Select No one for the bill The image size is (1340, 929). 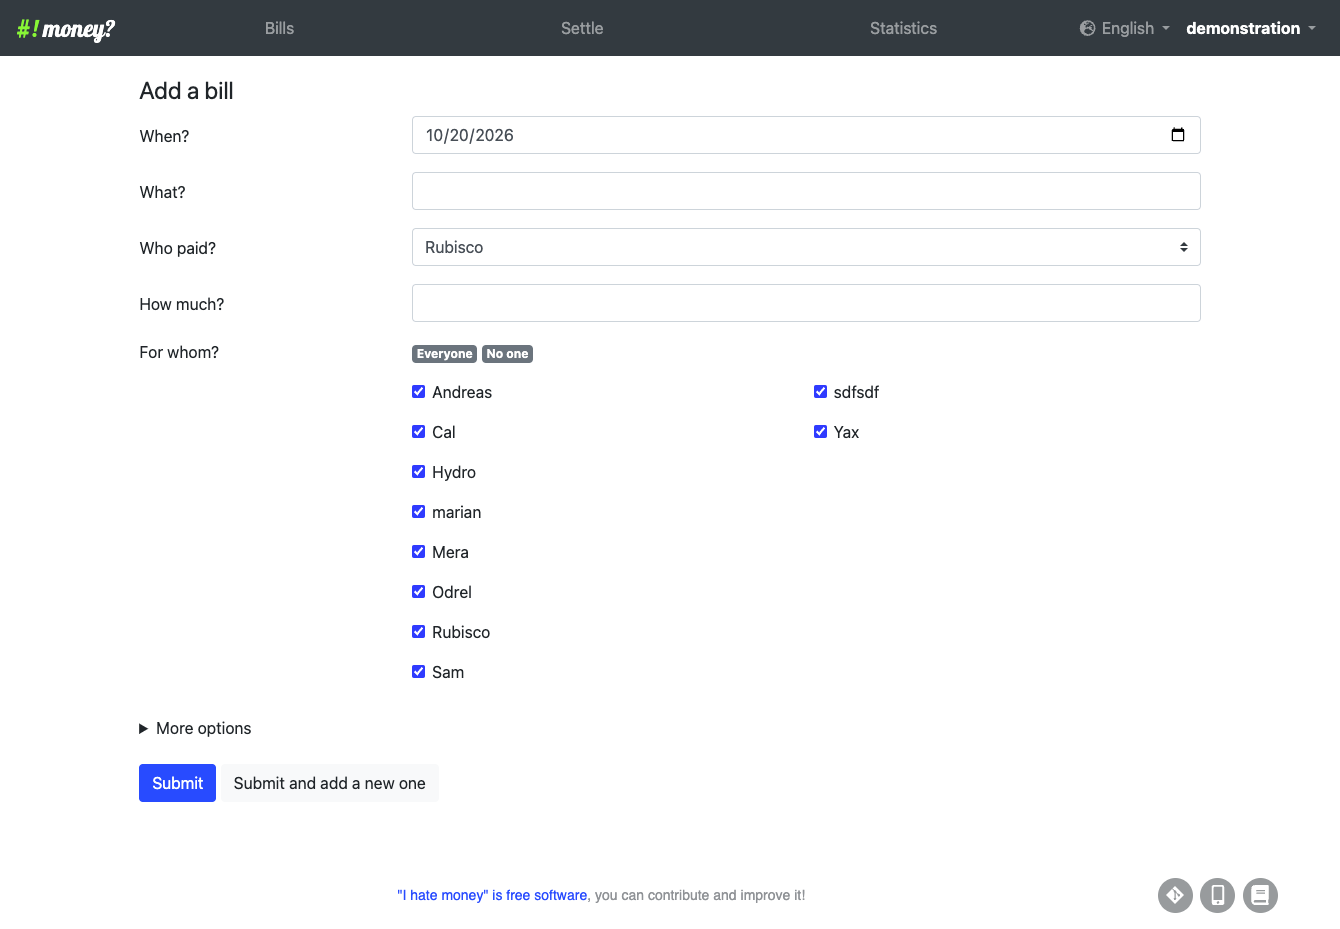coord(507,354)
